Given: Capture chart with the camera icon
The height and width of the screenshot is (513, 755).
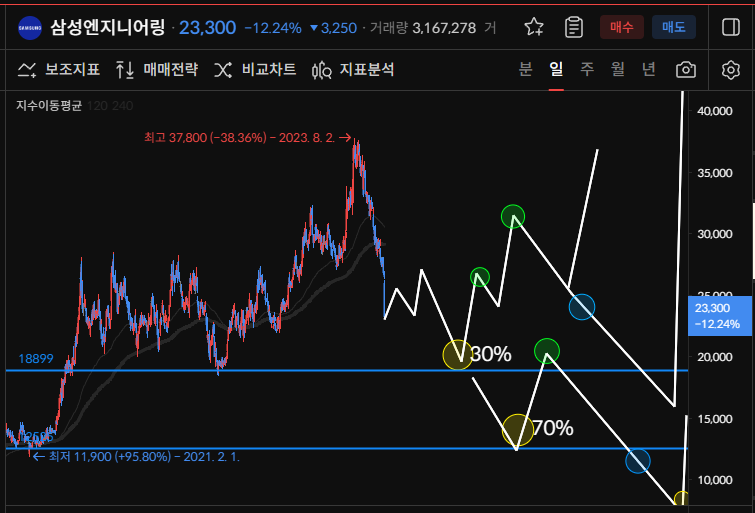Looking at the screenshot, I should pyautogui.click(x=686, y=70).
